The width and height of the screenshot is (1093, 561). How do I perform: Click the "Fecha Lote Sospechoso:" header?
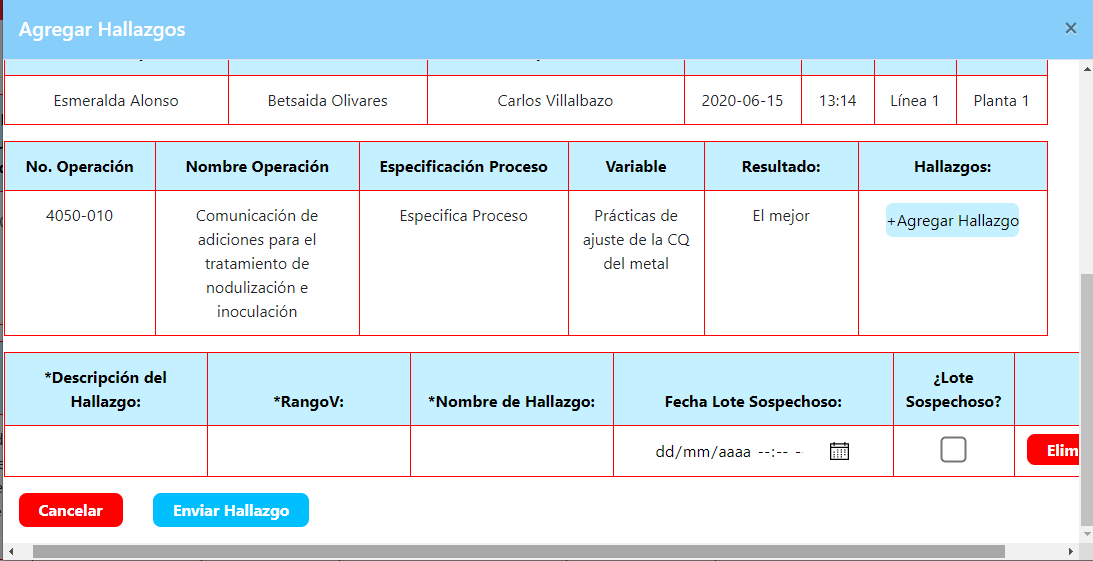754,389
